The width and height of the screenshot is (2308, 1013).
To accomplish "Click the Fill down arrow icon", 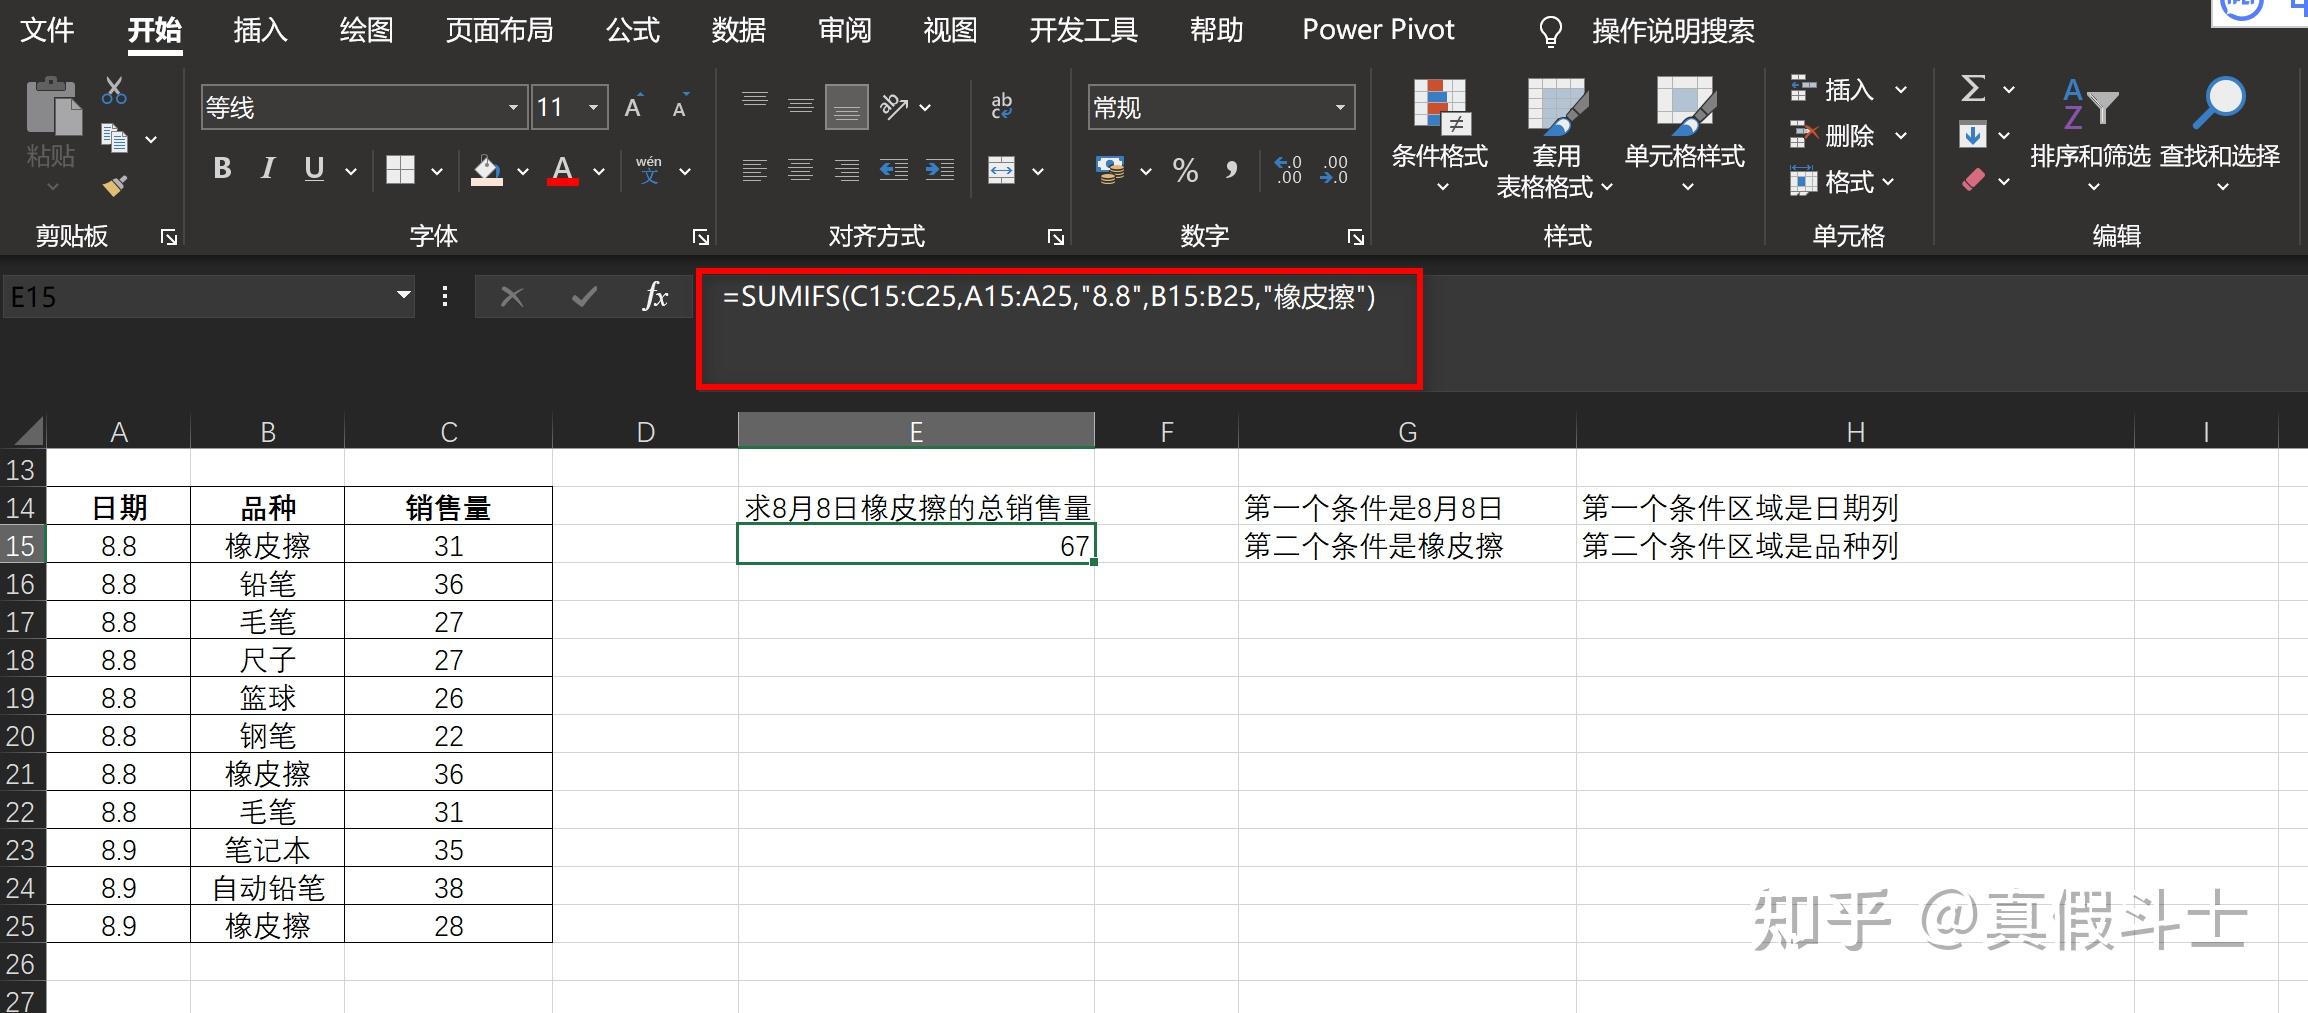I will coord(1973,135).
